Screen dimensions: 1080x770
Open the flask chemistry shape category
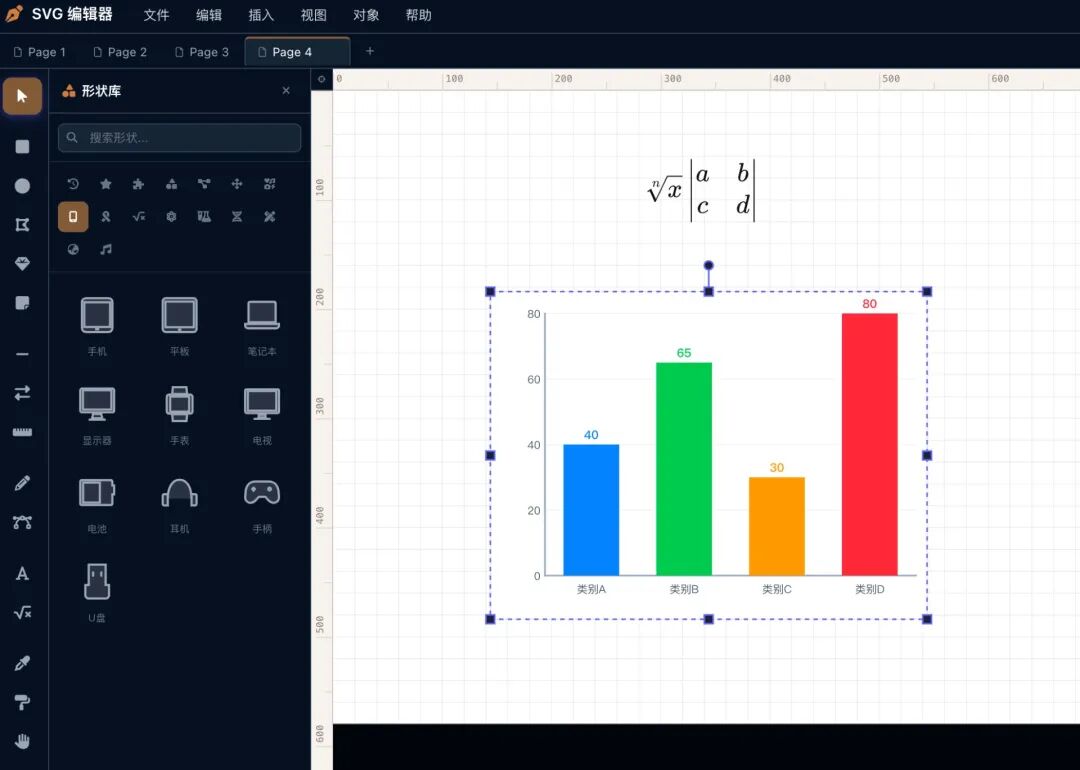[204, 216]
